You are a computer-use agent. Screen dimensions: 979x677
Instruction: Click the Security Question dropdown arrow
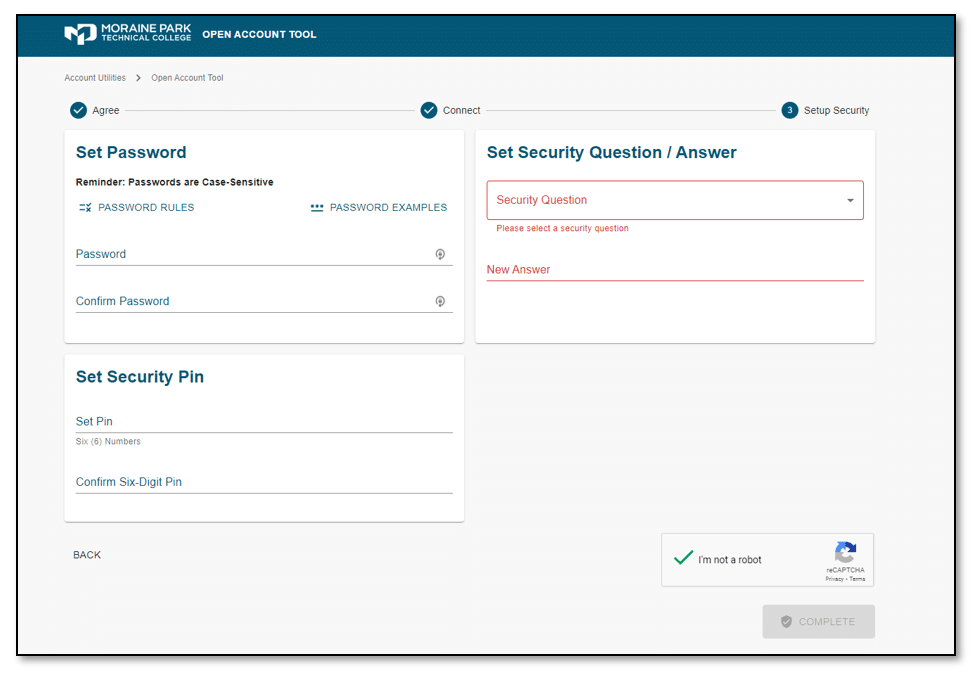(850, 200)
